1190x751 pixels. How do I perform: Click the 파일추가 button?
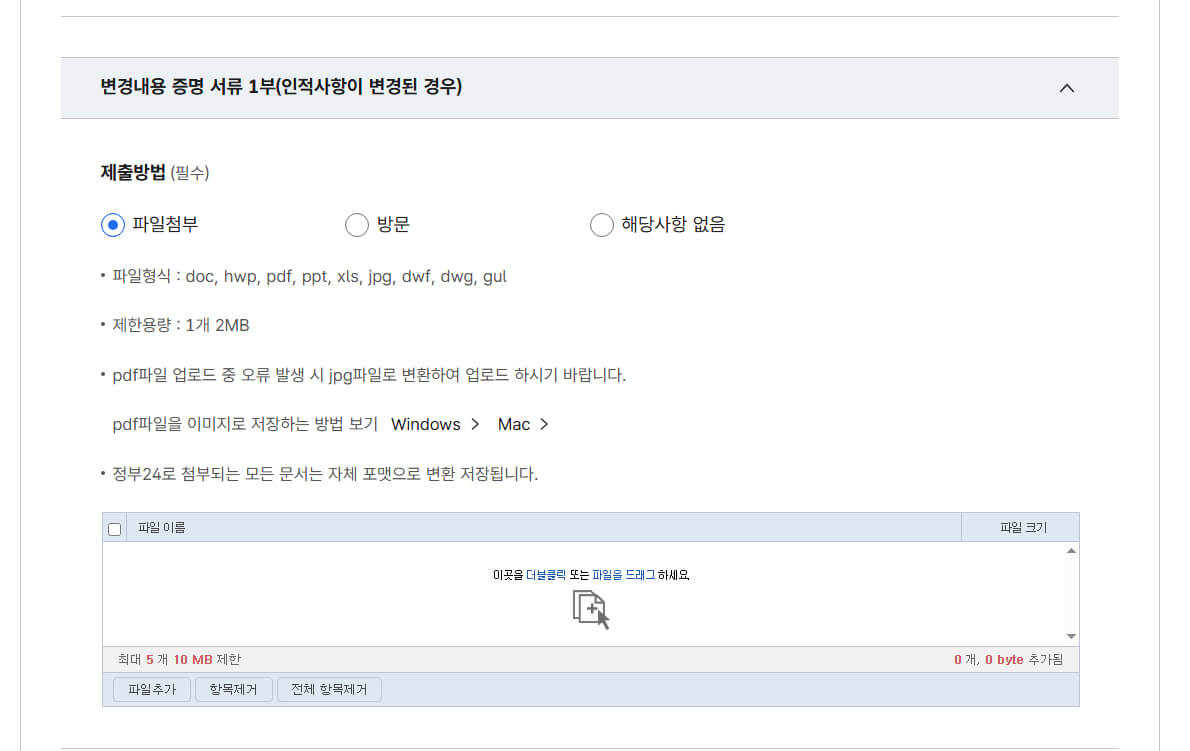click(151, 689)
